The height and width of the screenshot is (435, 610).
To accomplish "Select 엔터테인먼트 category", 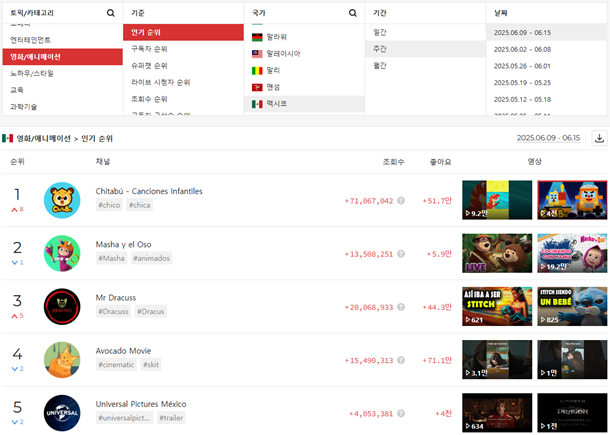I will (36, 39).
